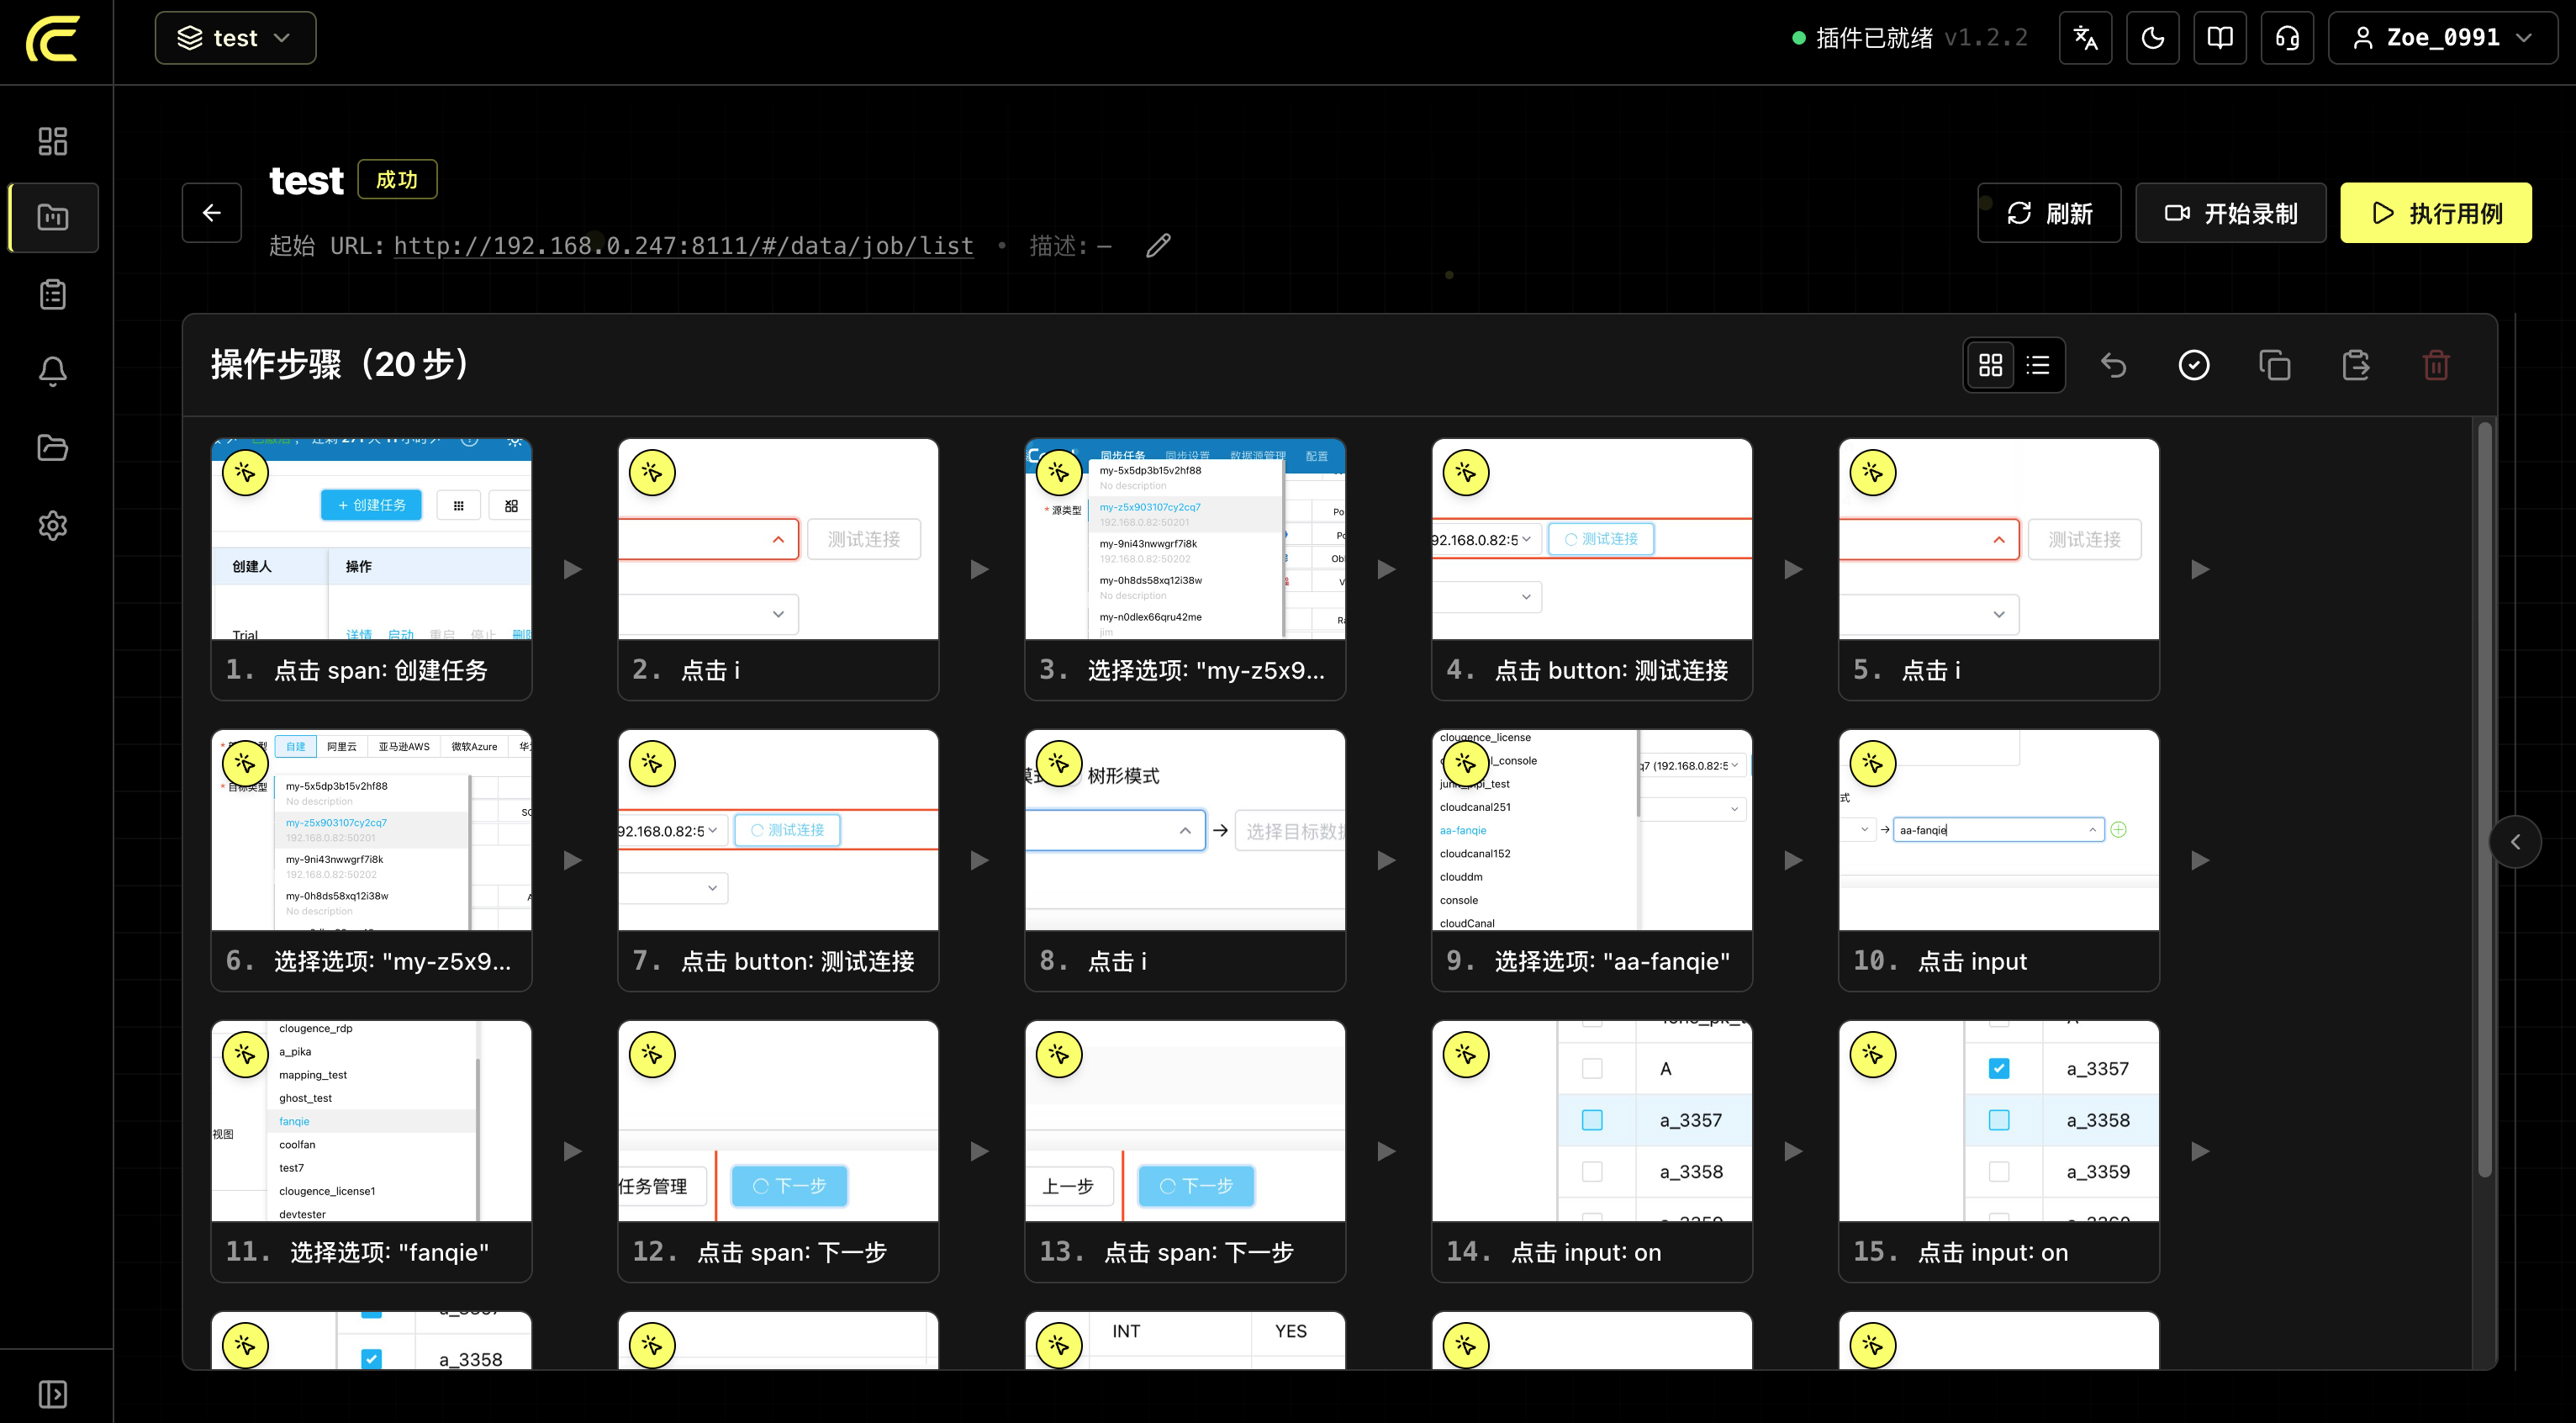2576x1423 pixels.
Task: Select step 13 点击 span: 下一步
Action: [x=1185, y=1151]
